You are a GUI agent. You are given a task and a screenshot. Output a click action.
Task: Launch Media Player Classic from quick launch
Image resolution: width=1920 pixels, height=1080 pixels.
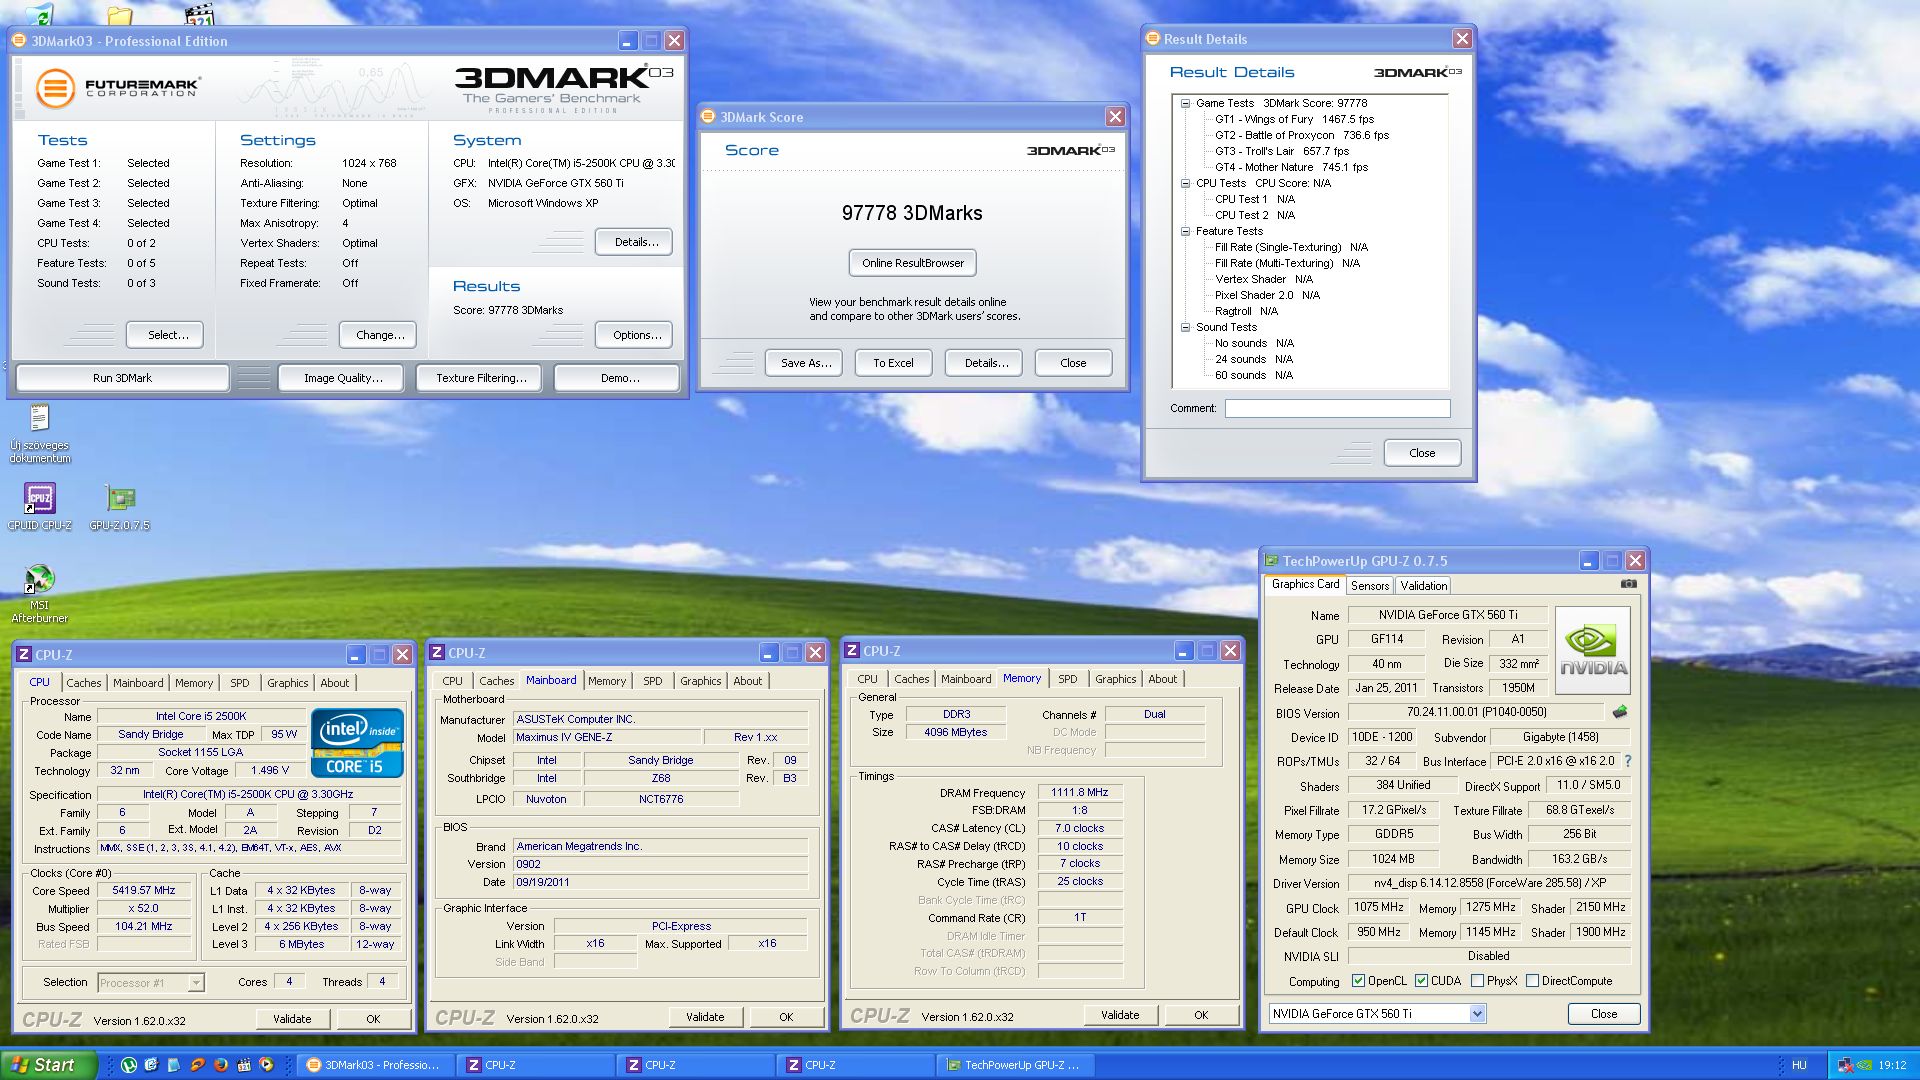click(x=244, y=1065)
